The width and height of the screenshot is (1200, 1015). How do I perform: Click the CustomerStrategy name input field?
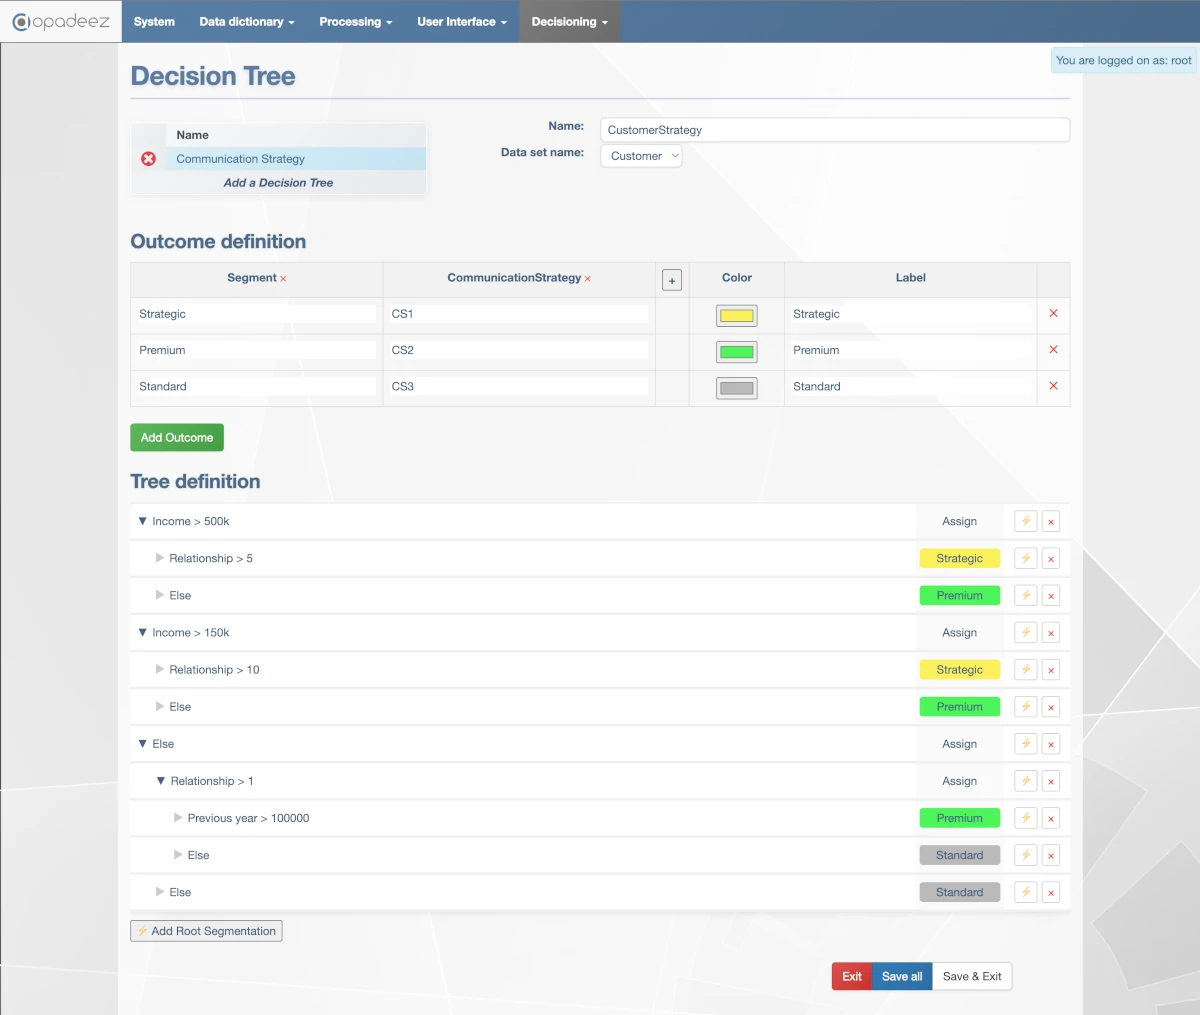835,130
